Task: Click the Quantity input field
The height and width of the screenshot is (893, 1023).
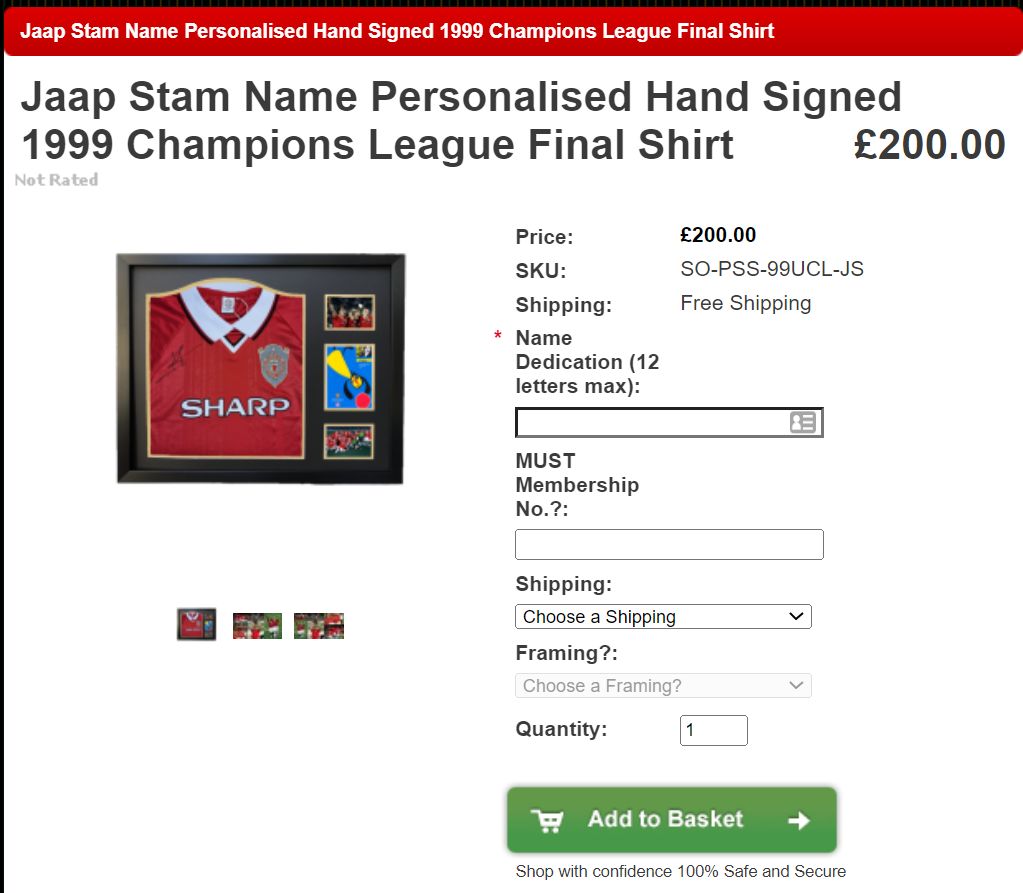Action: tap(713, 731)
